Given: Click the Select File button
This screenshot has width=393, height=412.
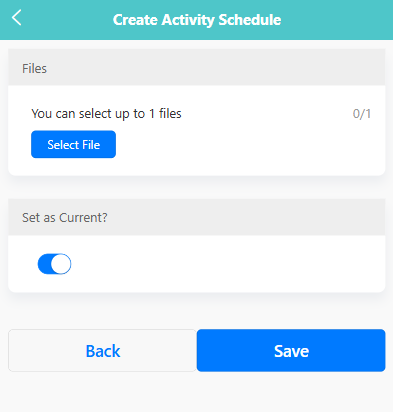Looking at the screenshot, I should pos(73,144).
